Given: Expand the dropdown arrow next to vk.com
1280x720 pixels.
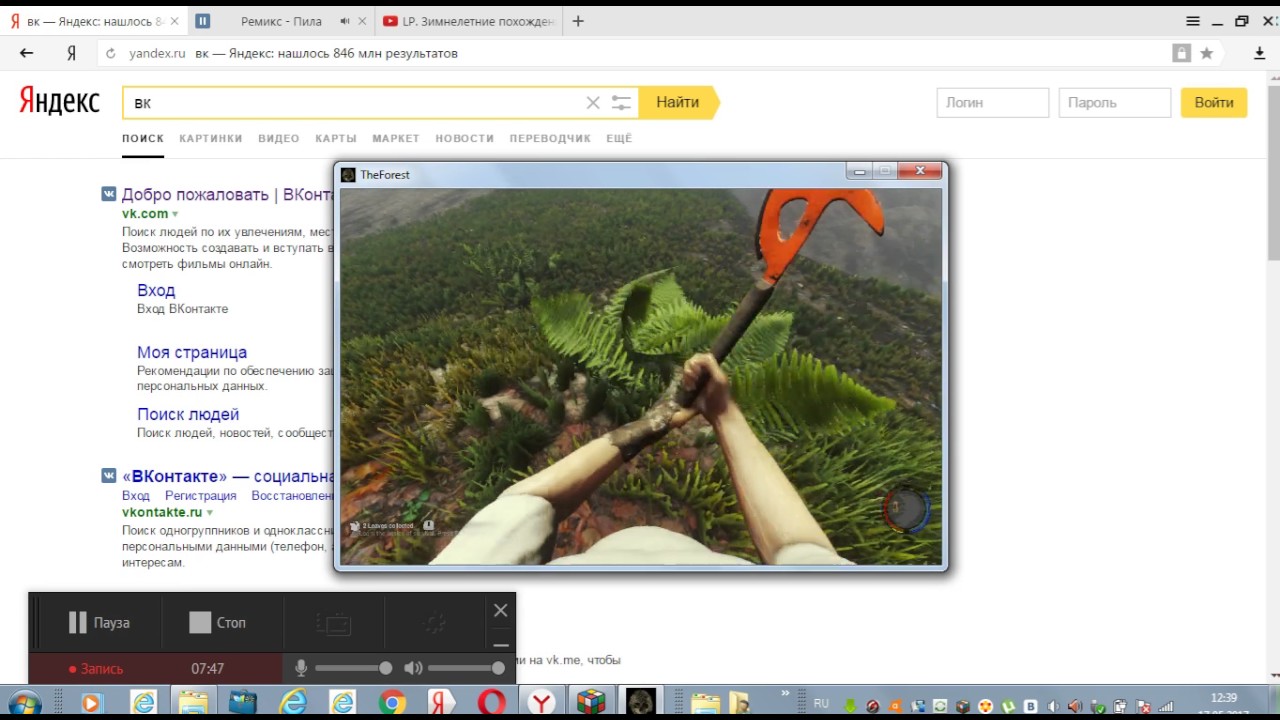Looking at the screenshot, I should pyautogui.click(x=175, y=214).
